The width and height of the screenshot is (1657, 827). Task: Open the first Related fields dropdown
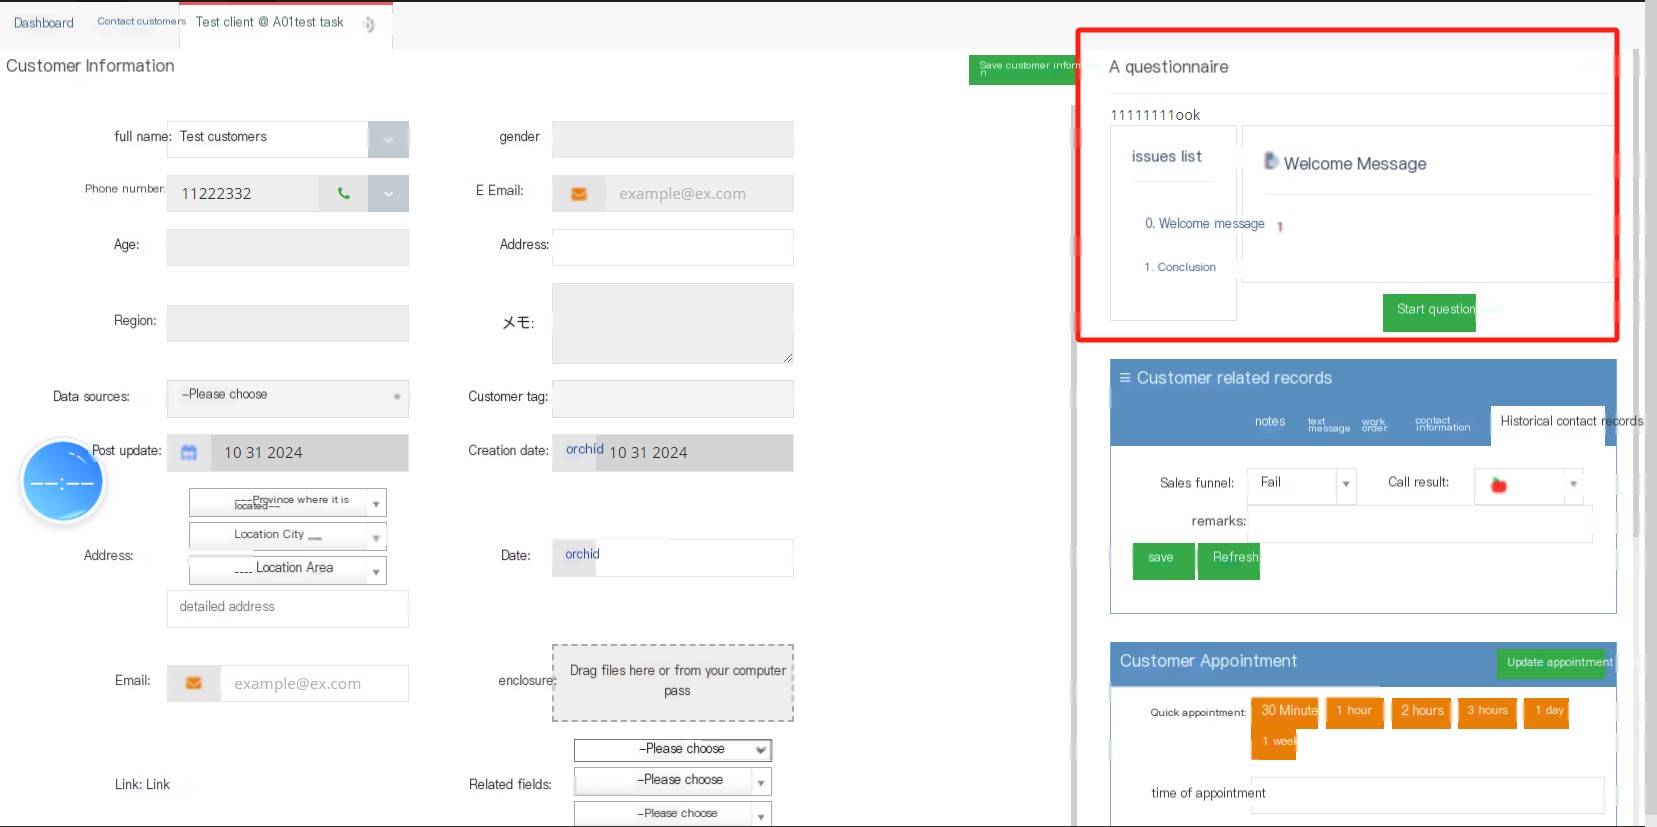(673, 749)
